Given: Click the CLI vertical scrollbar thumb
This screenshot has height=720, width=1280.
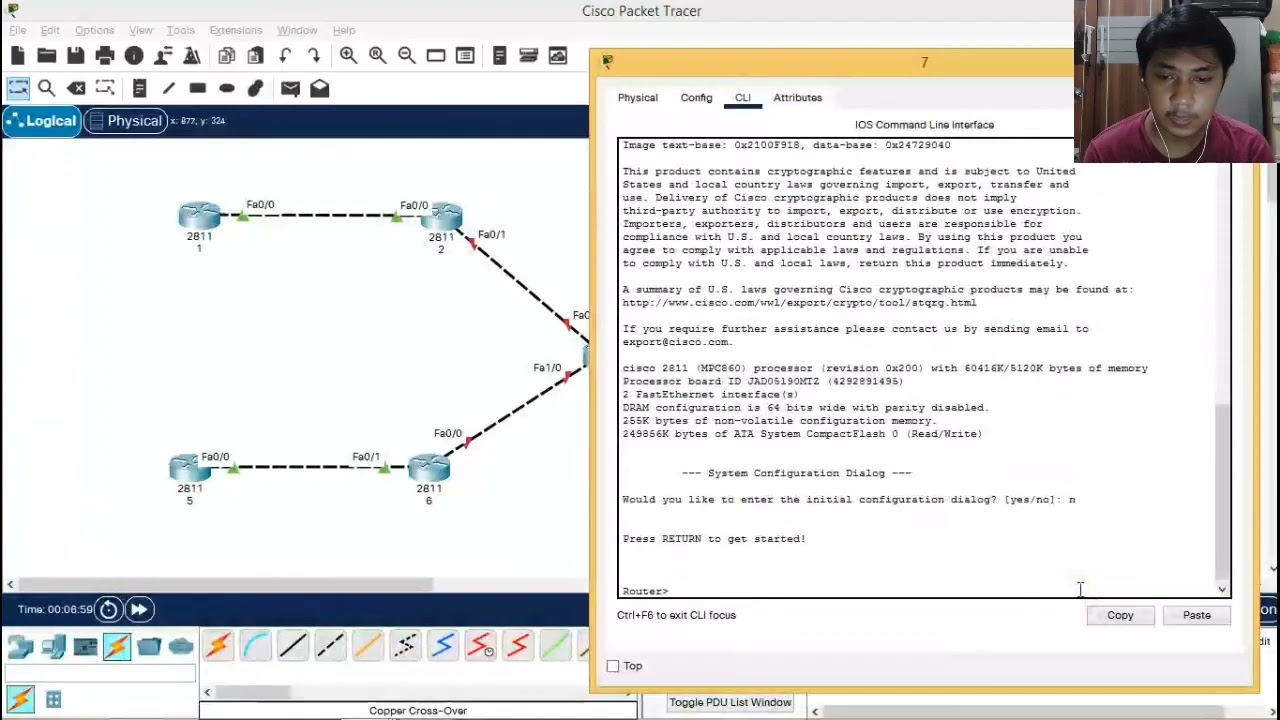Looking at the screenshot, I should pyautogui.click(x=1222, y=490).
